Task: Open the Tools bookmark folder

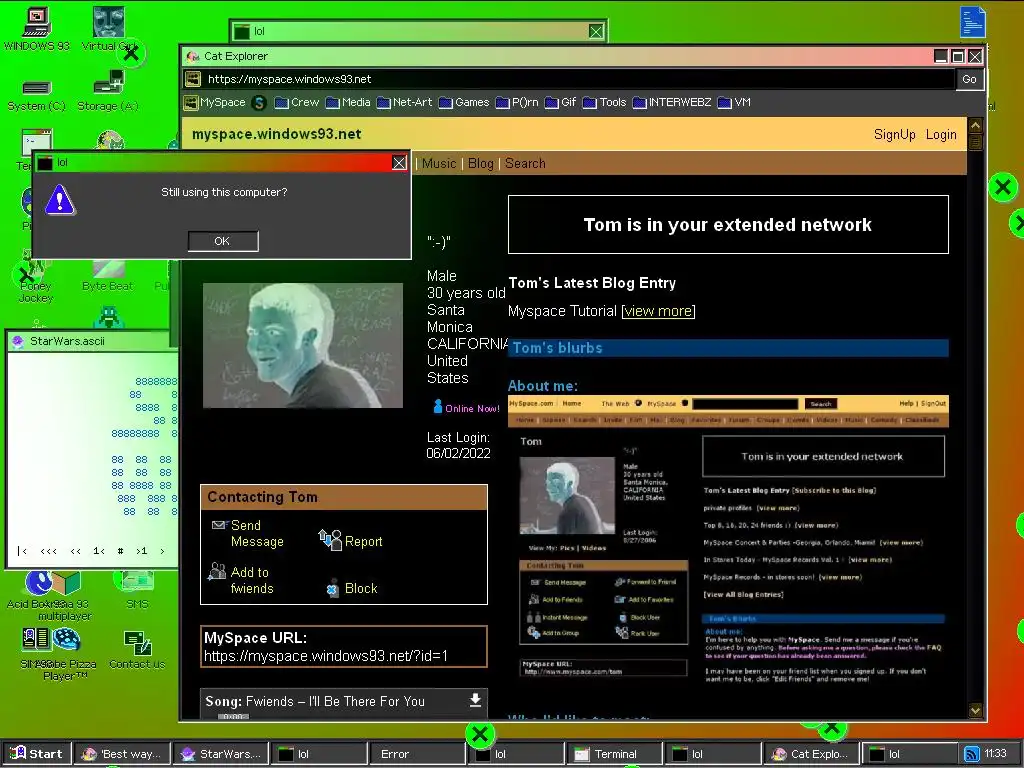Action: click(x=604, y=103)
